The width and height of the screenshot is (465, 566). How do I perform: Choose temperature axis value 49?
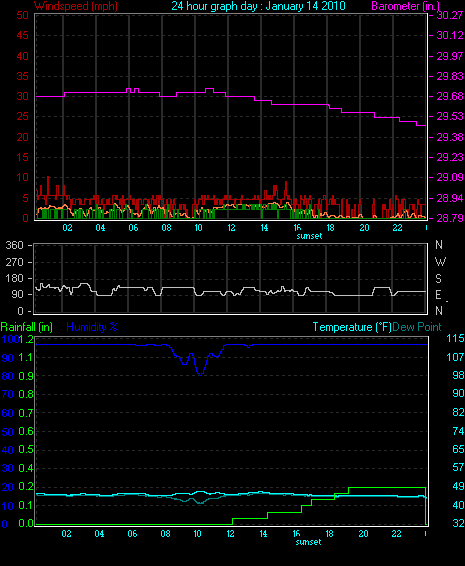tap(458, 487)
